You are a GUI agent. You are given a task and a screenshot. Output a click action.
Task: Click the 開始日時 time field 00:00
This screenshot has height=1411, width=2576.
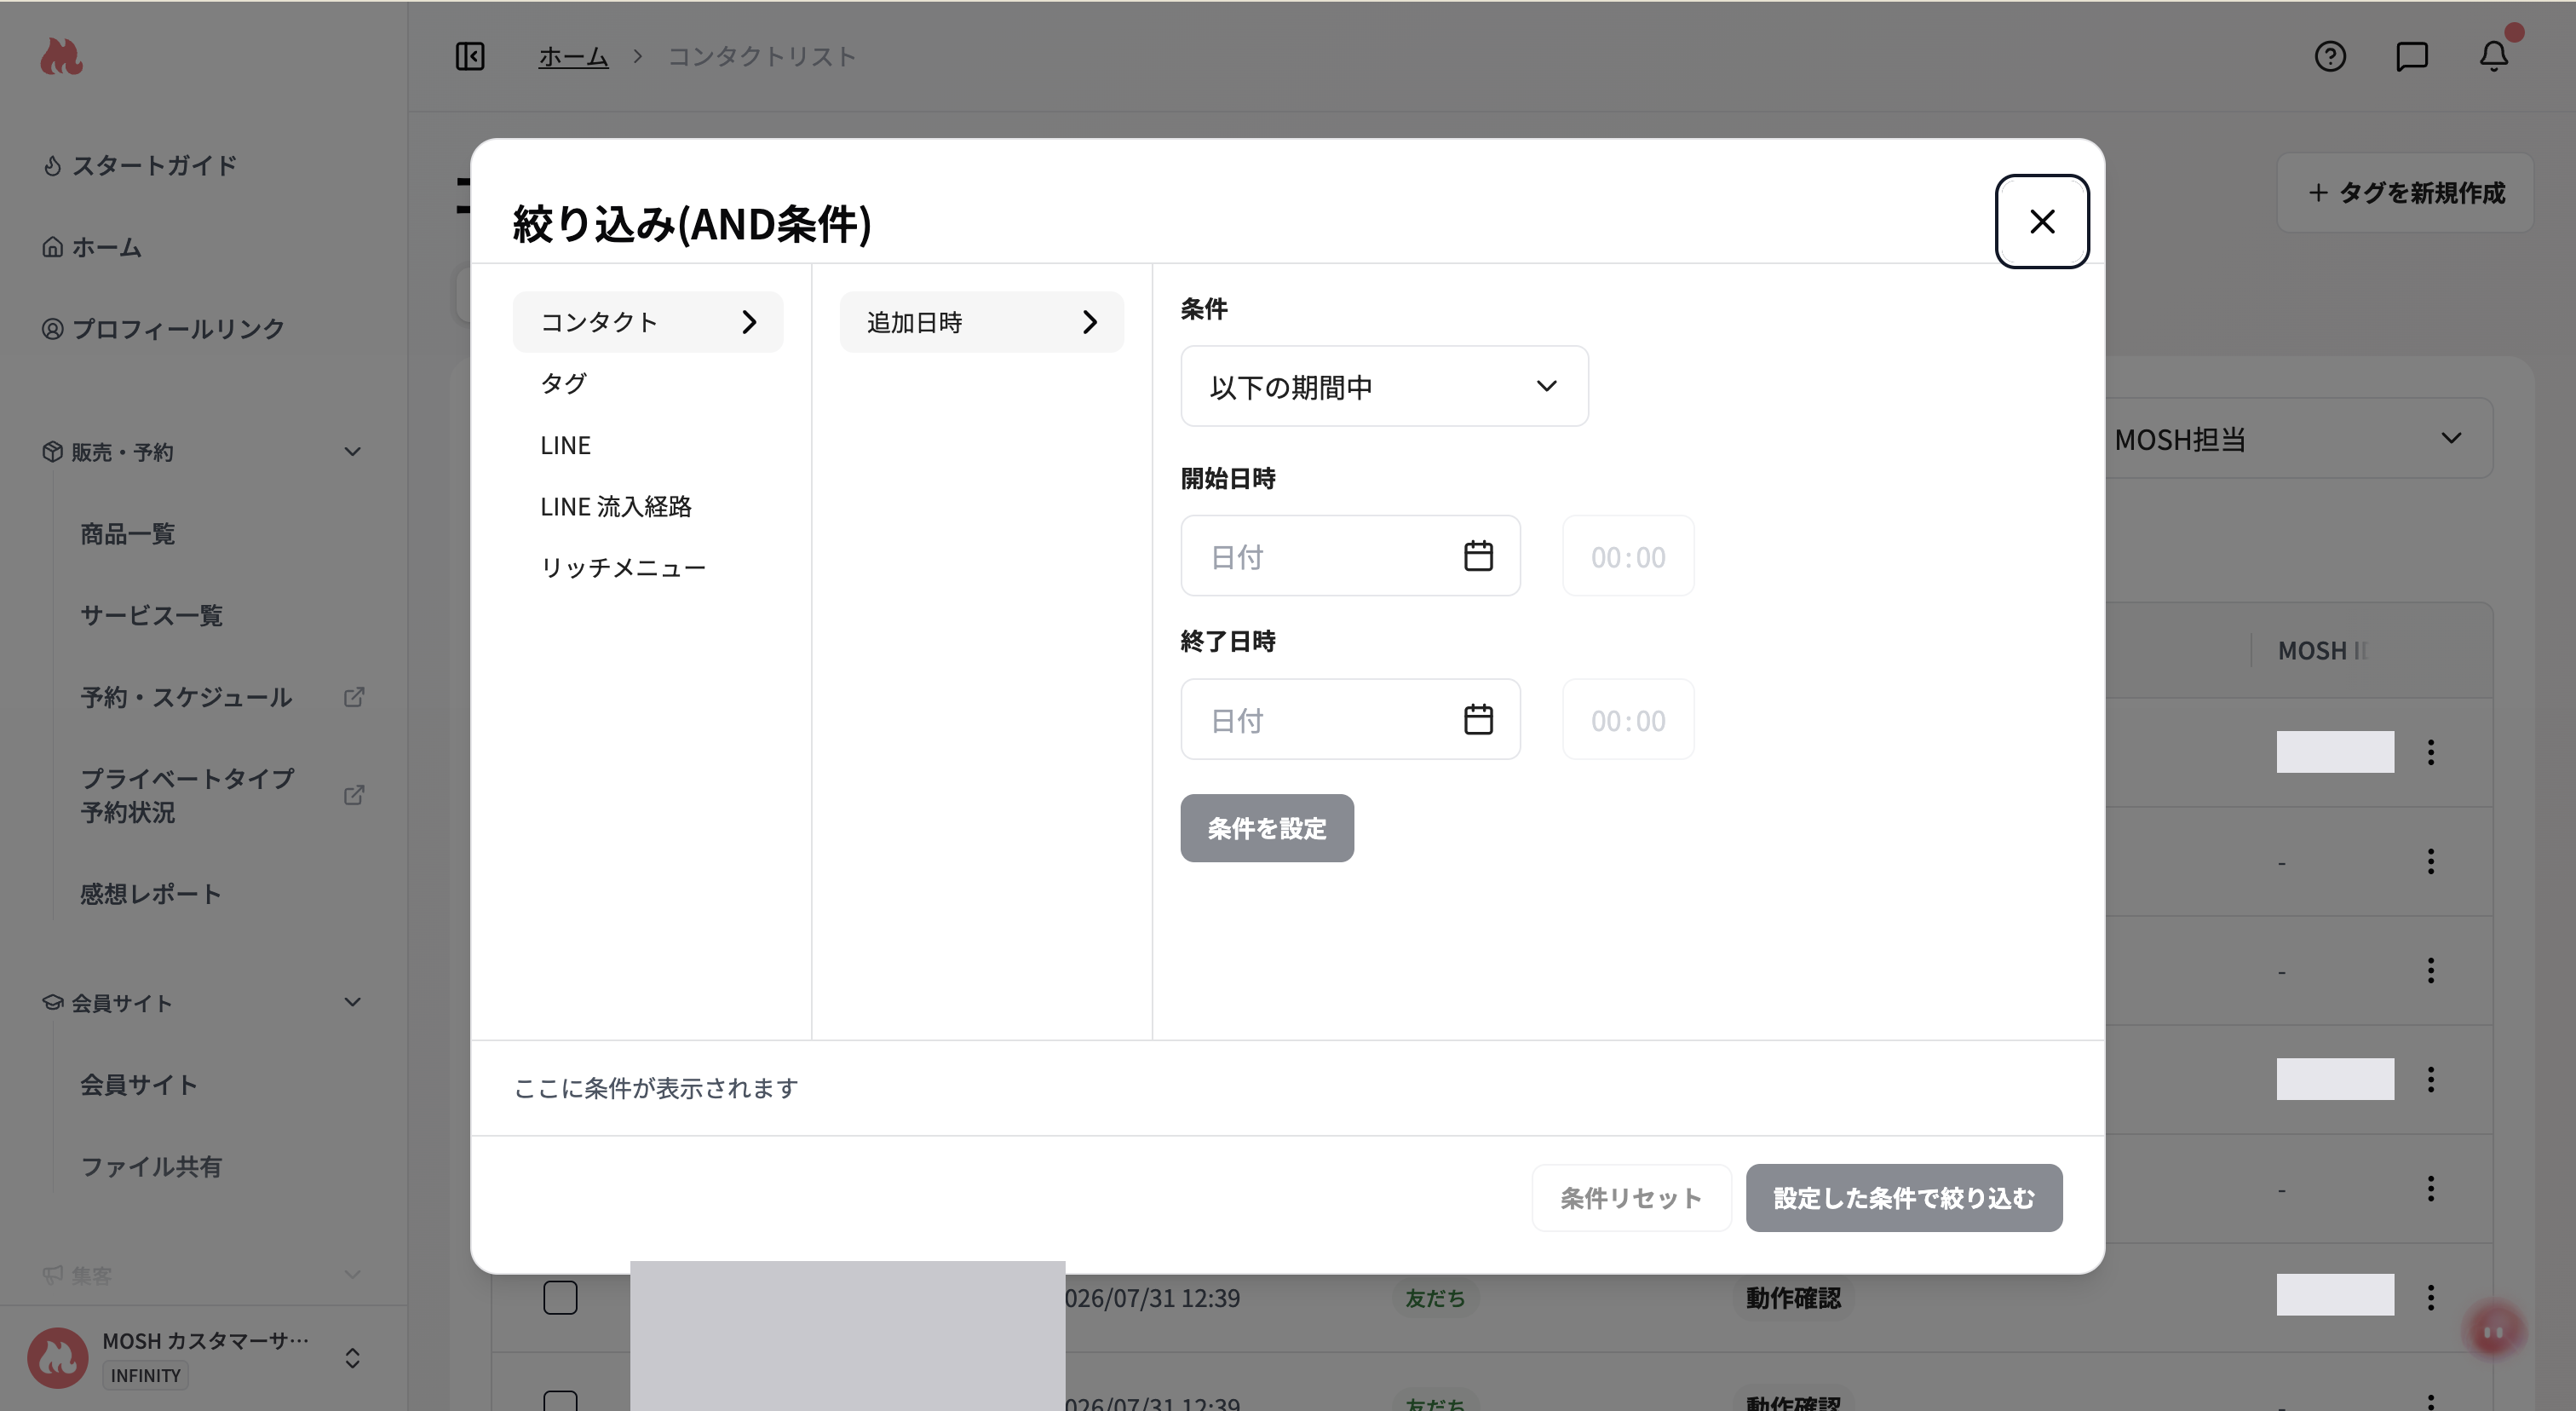pyautogui.click(x=1628, y=556)
